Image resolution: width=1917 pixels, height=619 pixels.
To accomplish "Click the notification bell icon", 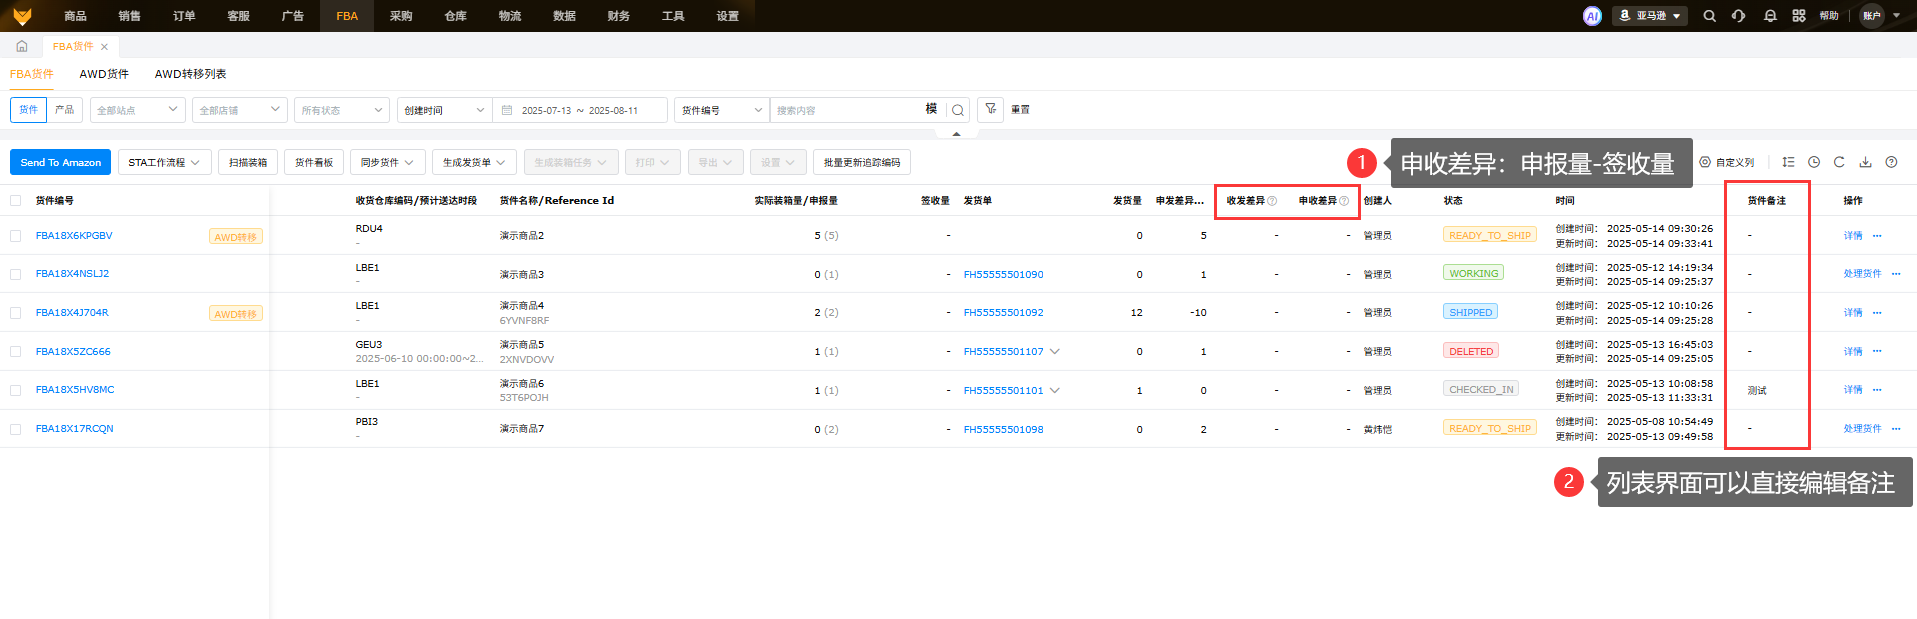I will click(1770, 16).
